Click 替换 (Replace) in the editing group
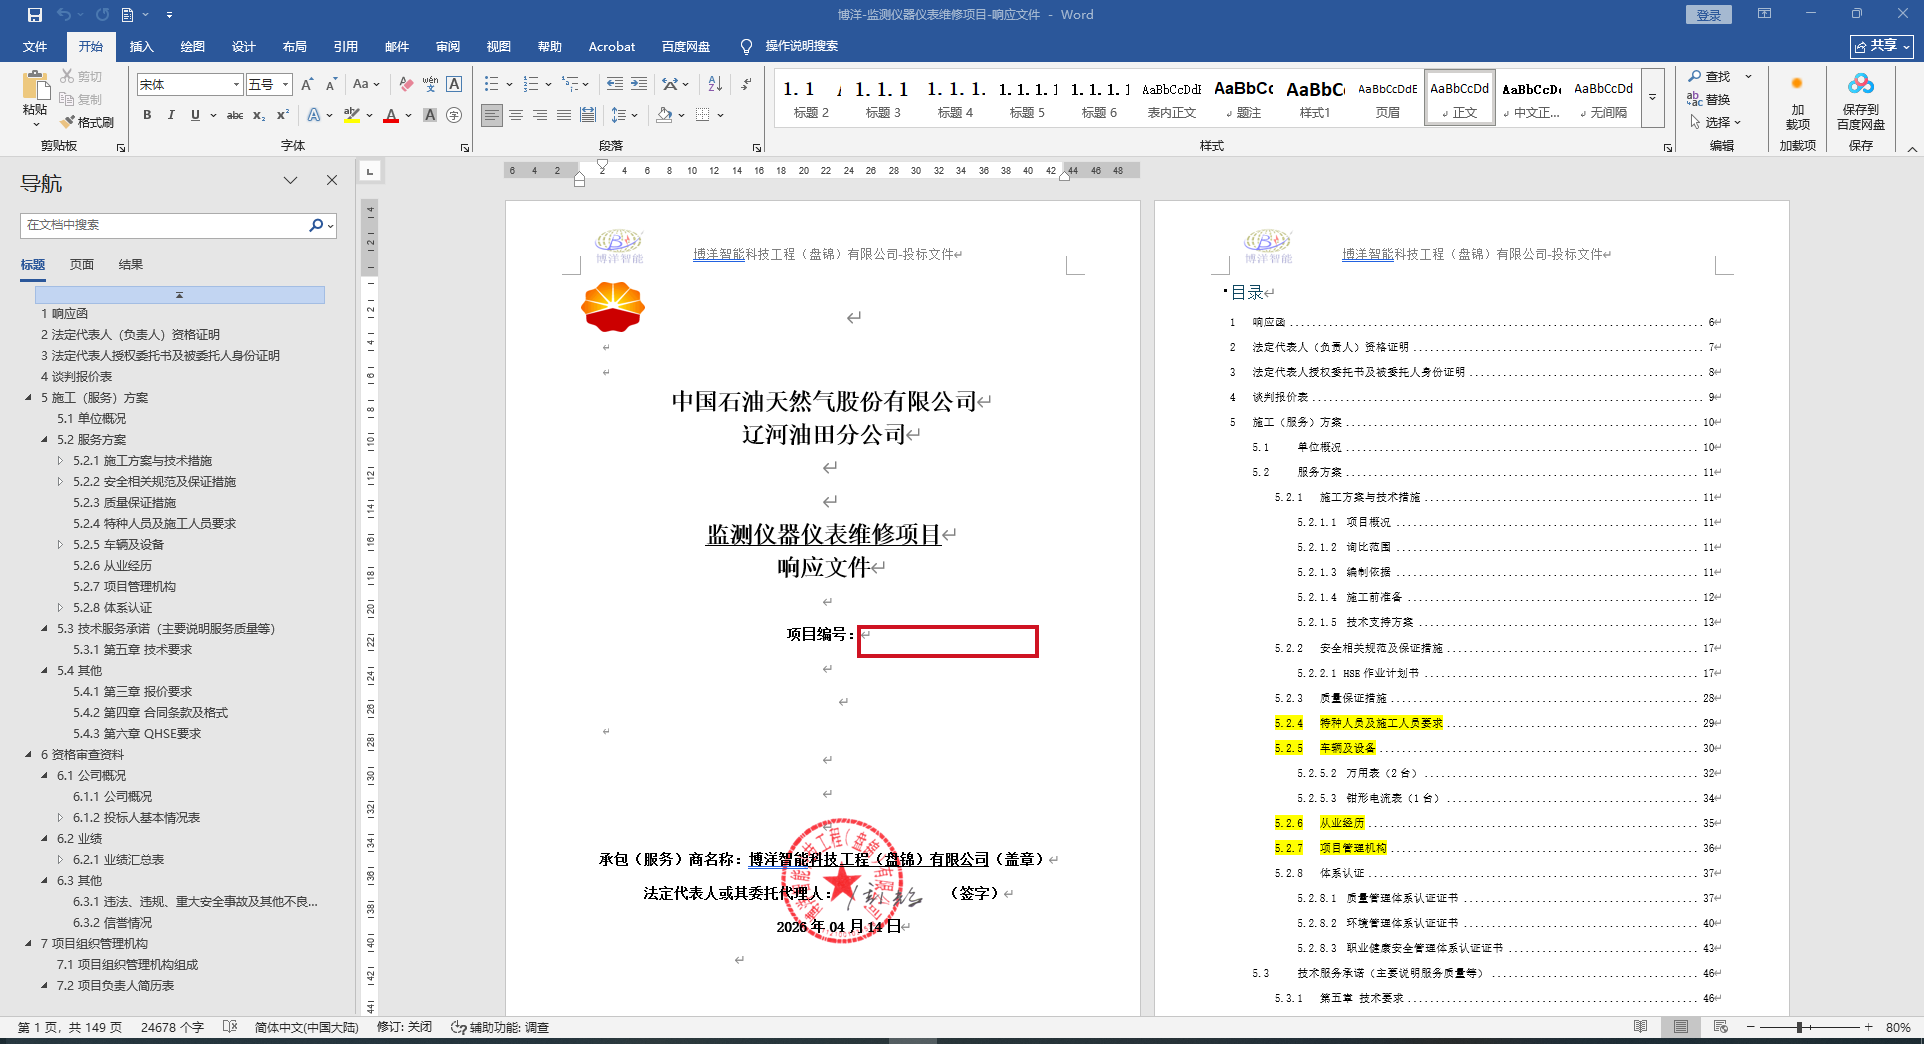 click(x=1709, y=99)
